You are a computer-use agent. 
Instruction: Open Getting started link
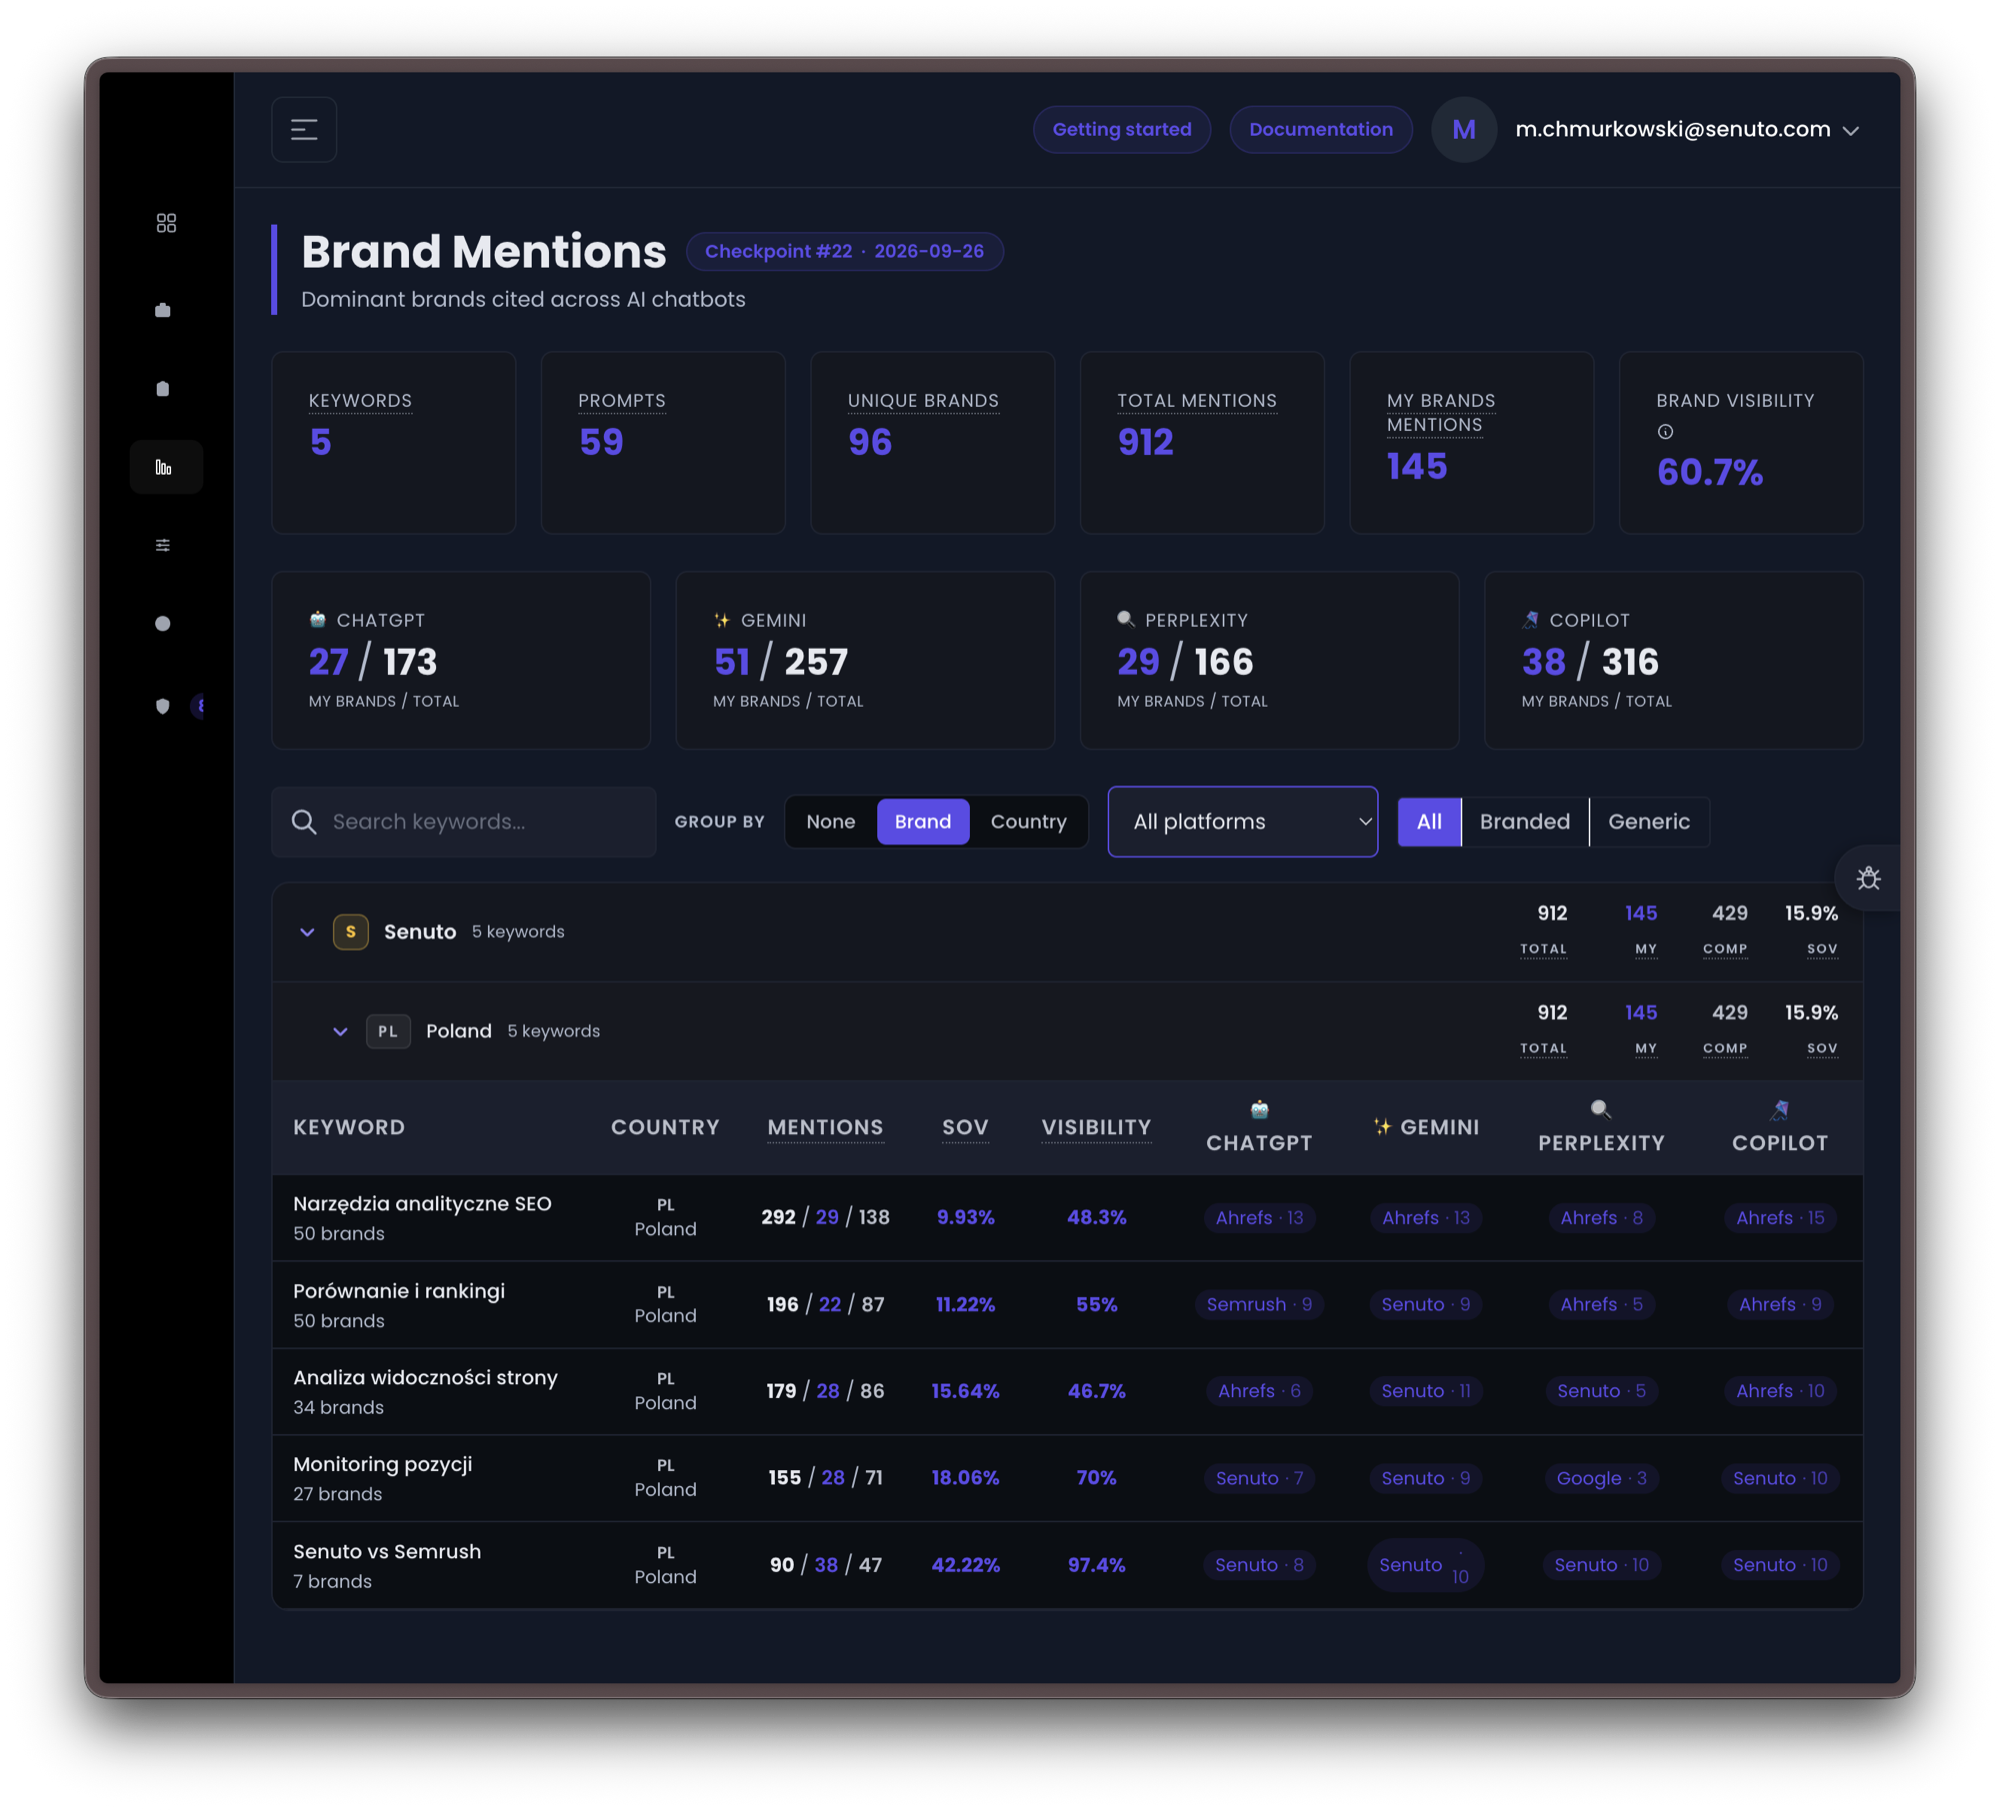pos(1121,129)
